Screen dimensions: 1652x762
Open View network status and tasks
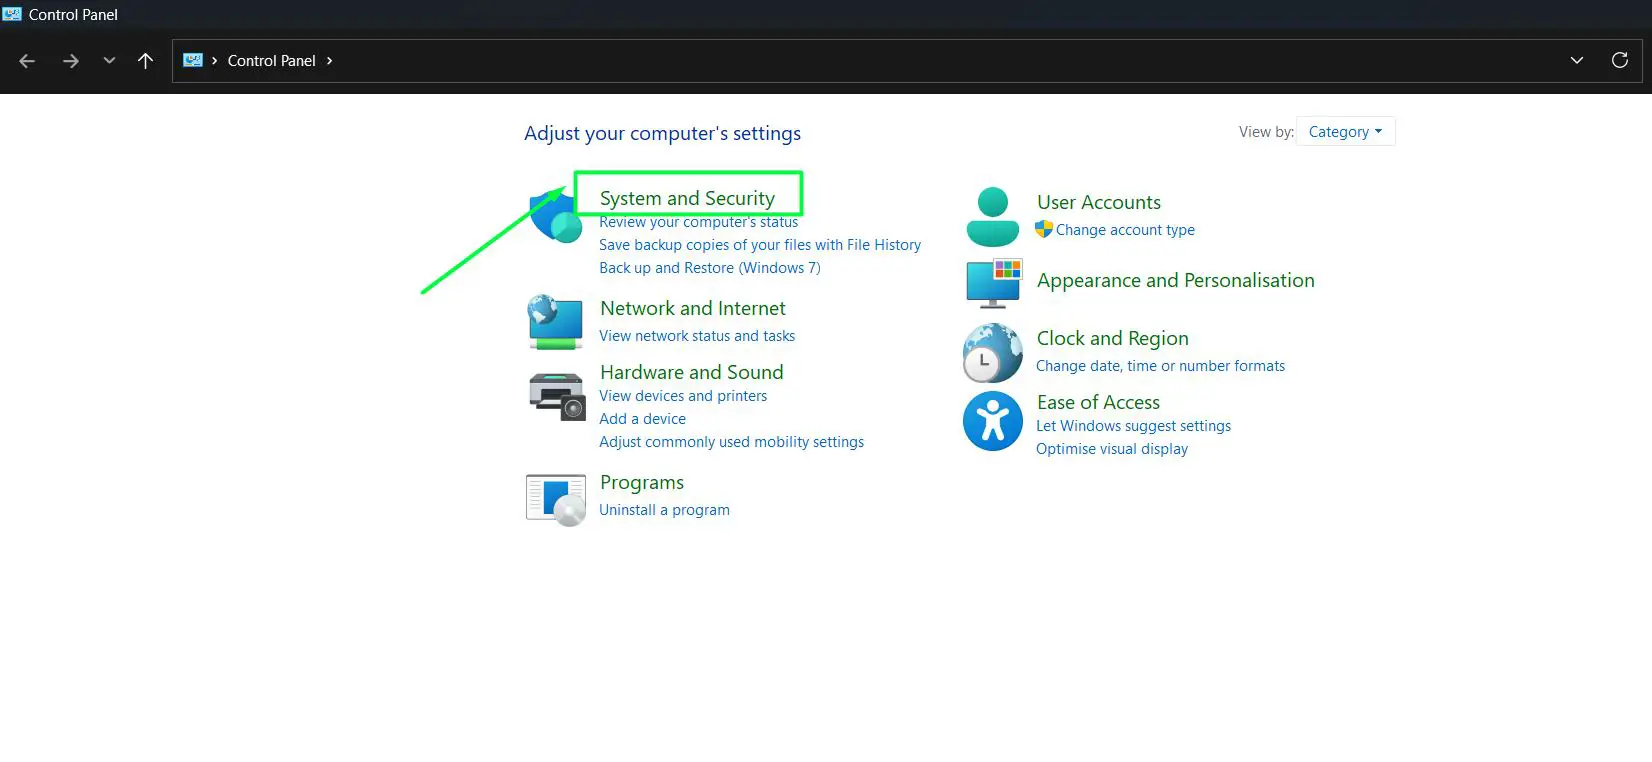click(x=697, y=336)
